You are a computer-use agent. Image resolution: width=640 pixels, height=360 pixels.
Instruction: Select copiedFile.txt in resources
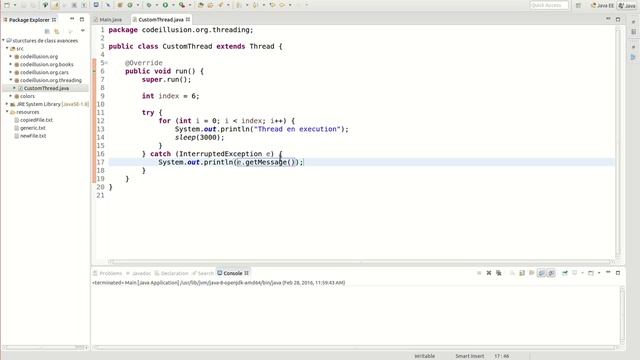point(36,120)
